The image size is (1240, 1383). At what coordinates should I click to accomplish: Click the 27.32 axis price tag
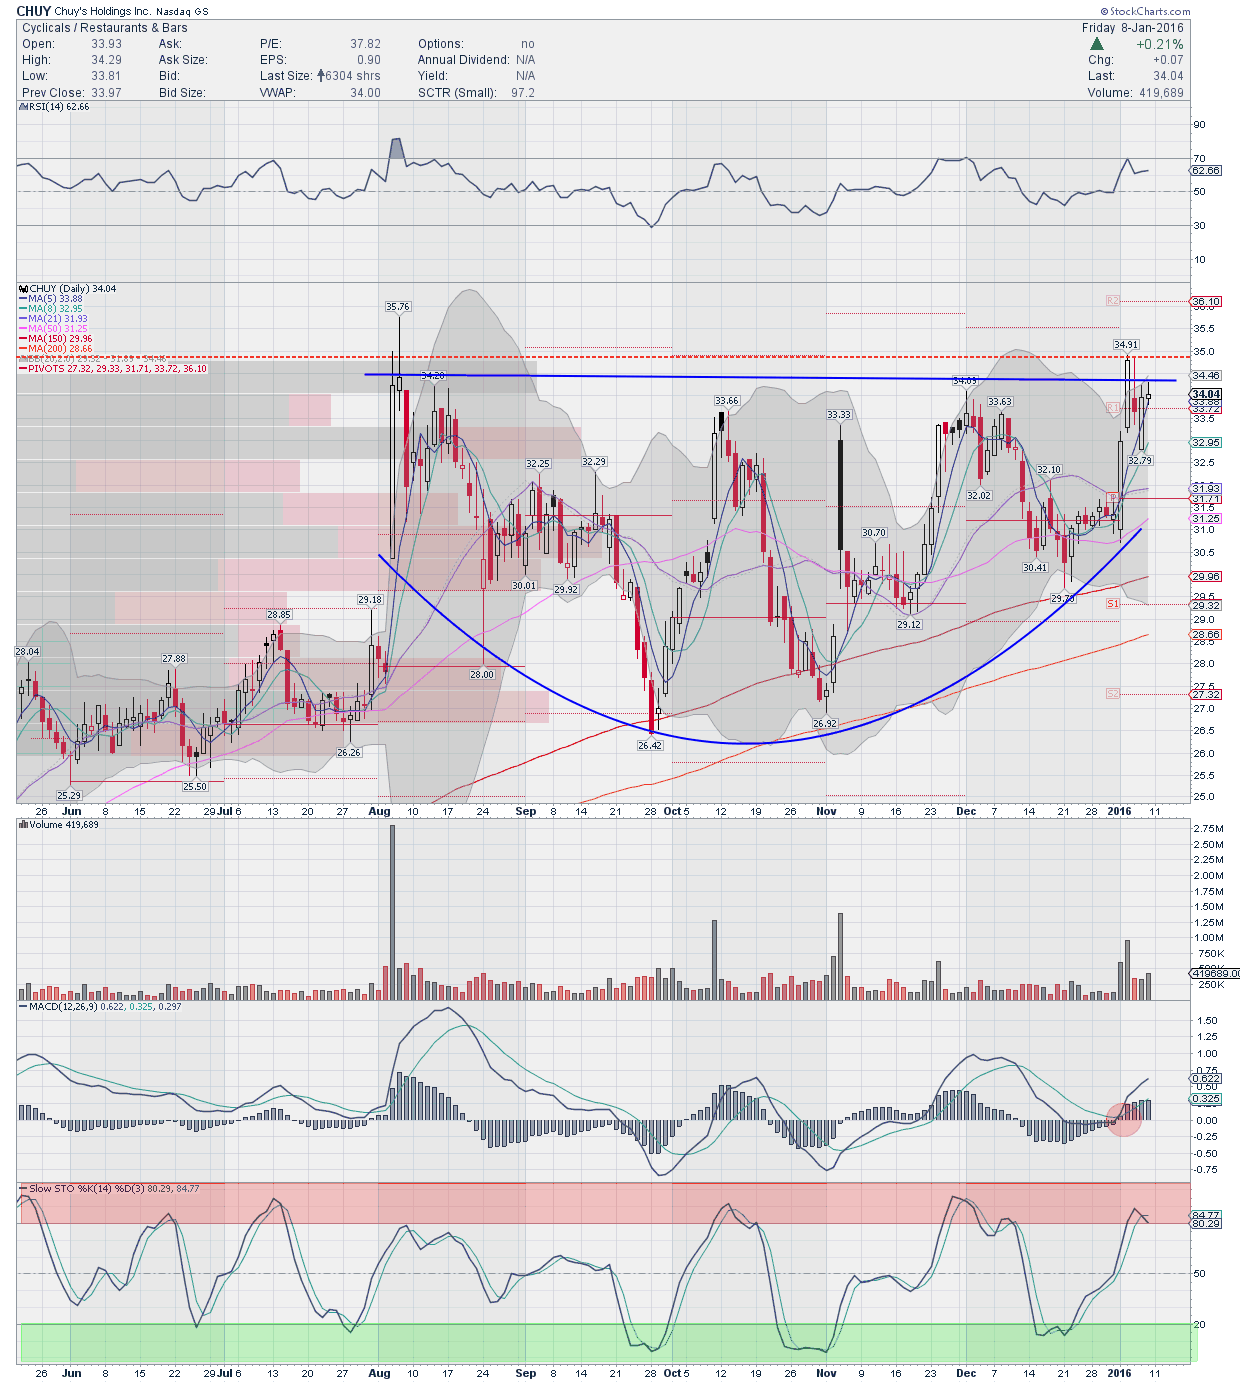coord(1206,694)
